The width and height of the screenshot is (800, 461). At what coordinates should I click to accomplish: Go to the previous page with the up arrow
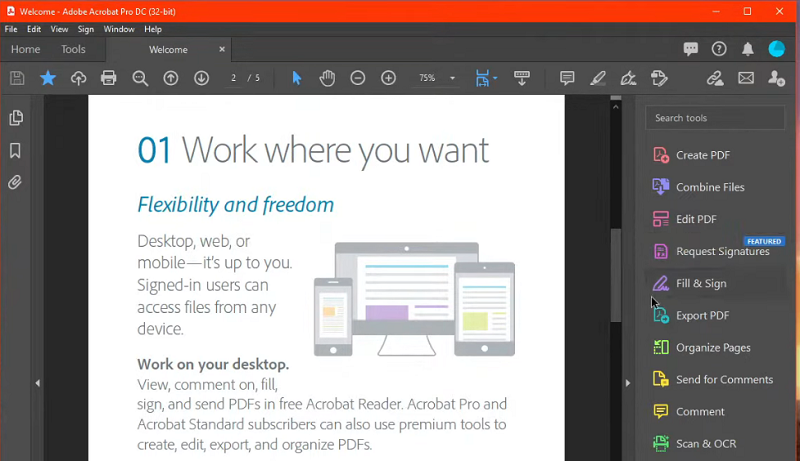pos(171,78)
